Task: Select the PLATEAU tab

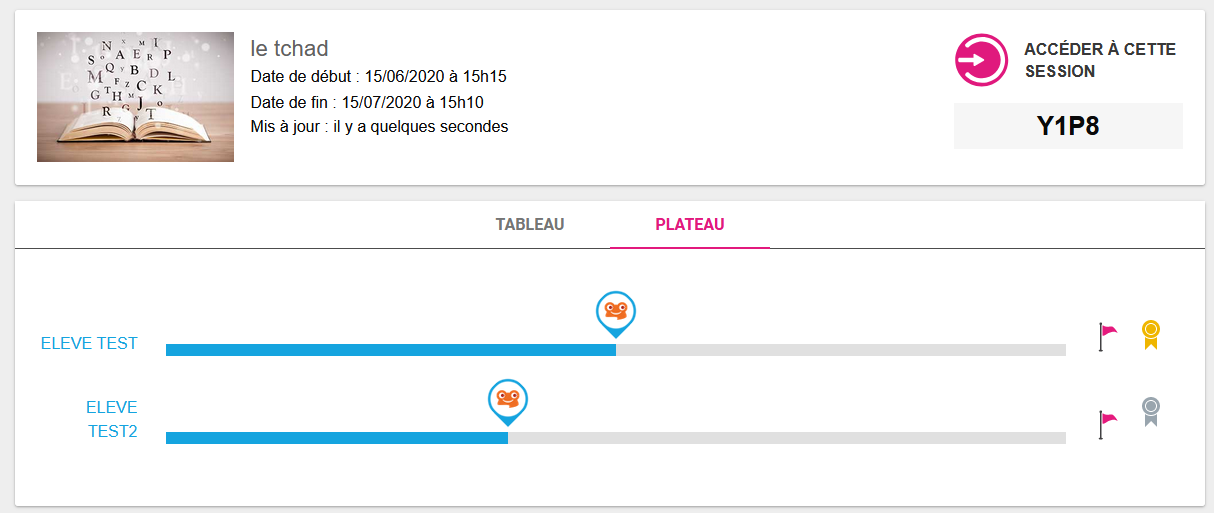Action: 690,224
